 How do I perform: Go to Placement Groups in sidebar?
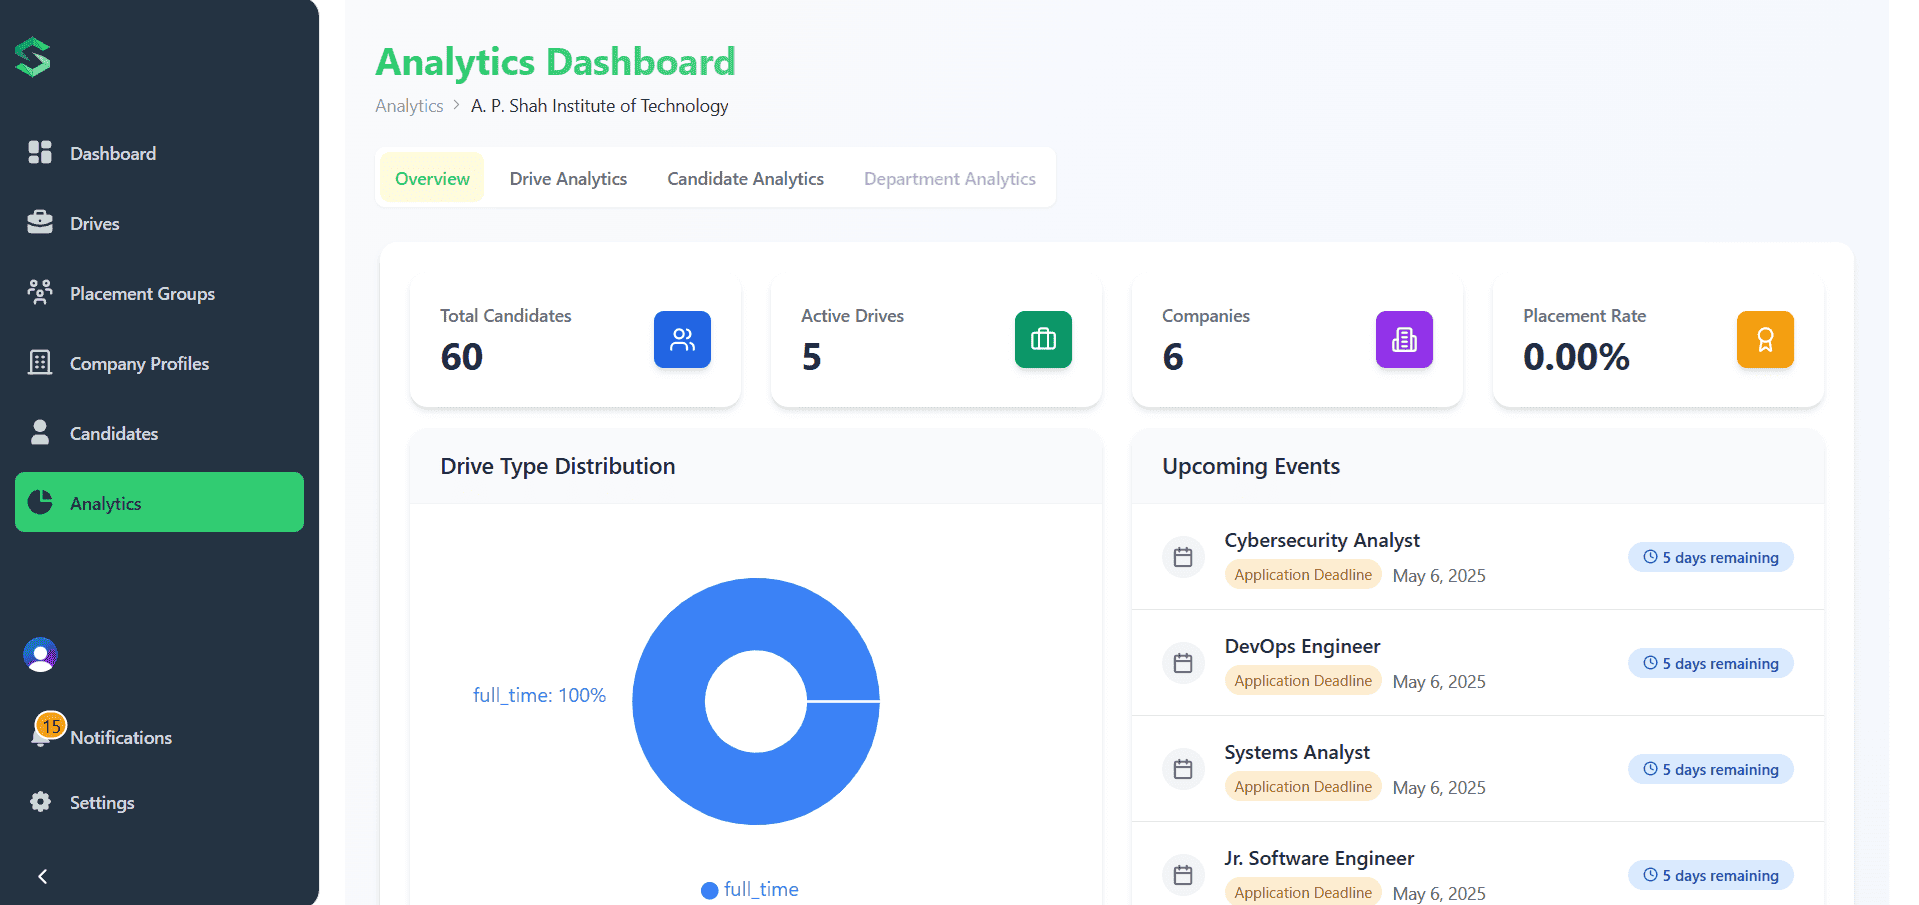pyautogui.click(x=142, y=294)
